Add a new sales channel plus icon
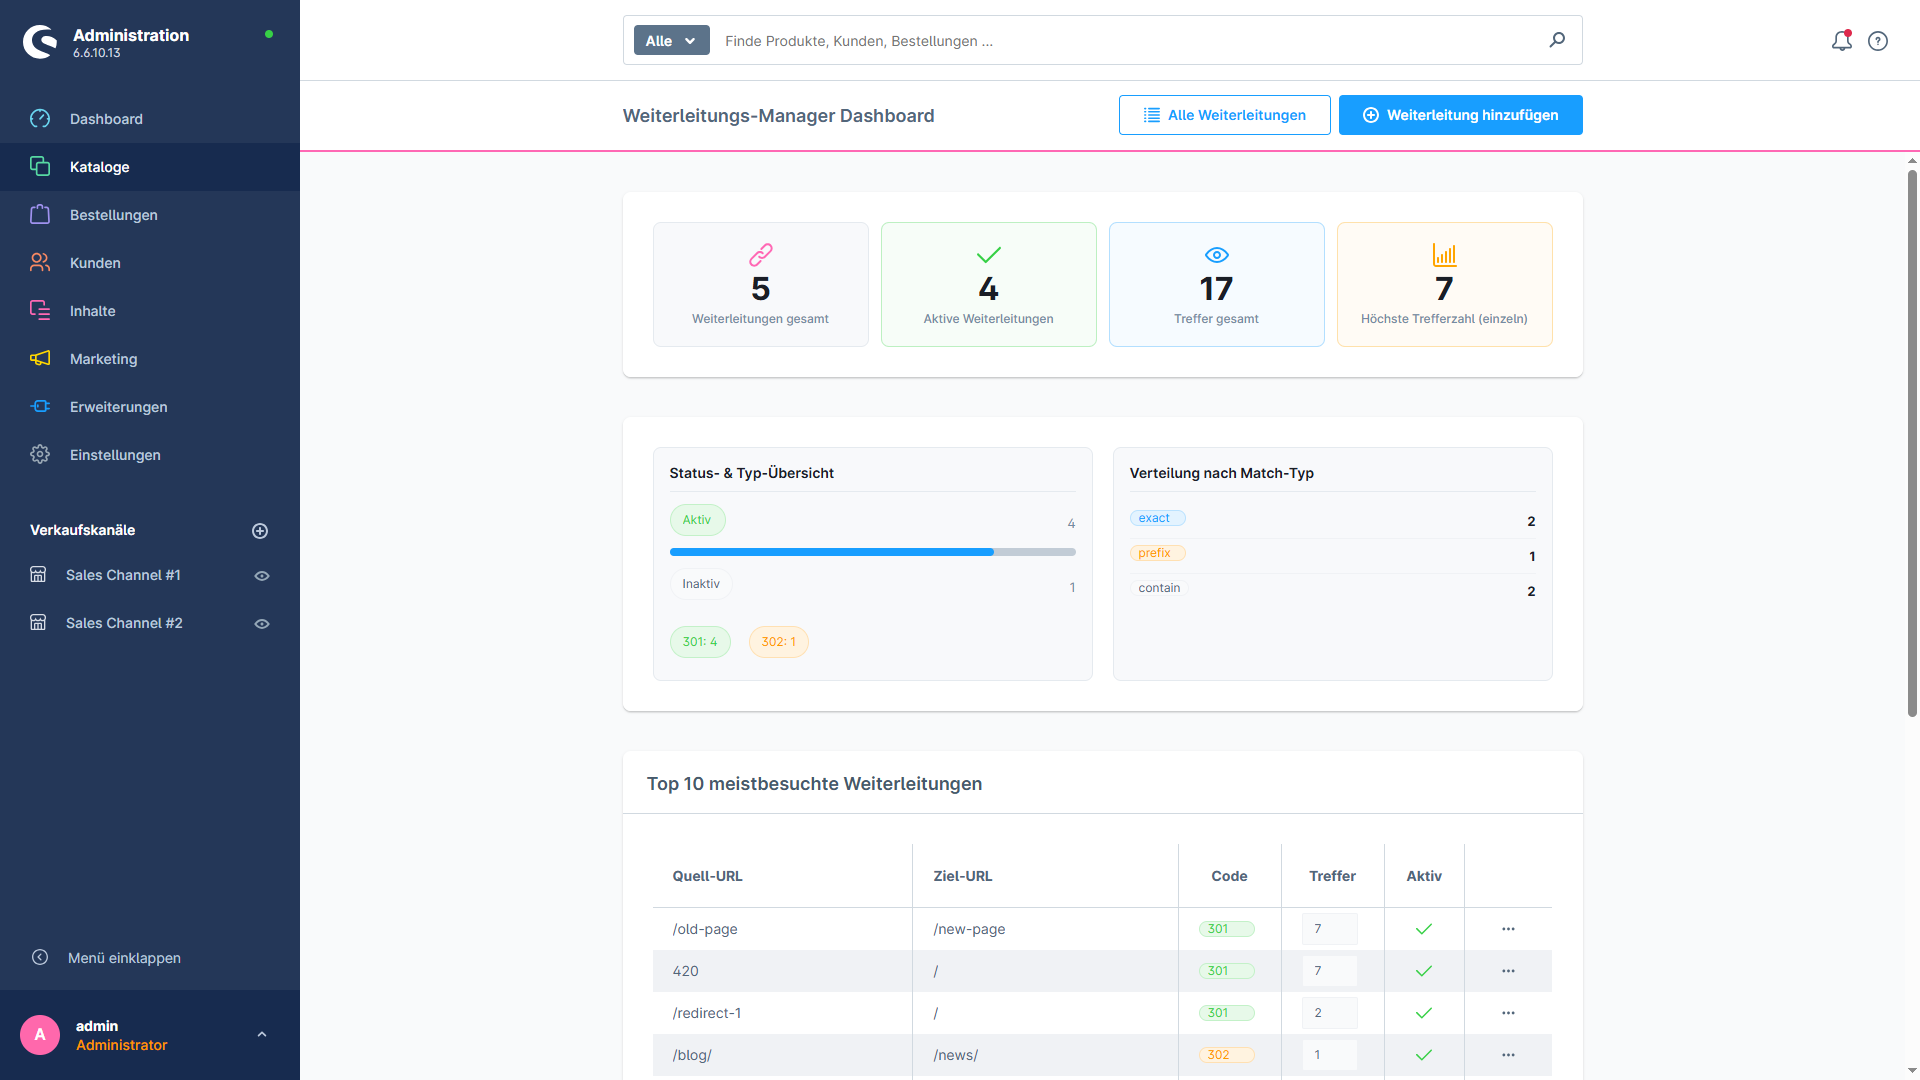 coord(260,531)
